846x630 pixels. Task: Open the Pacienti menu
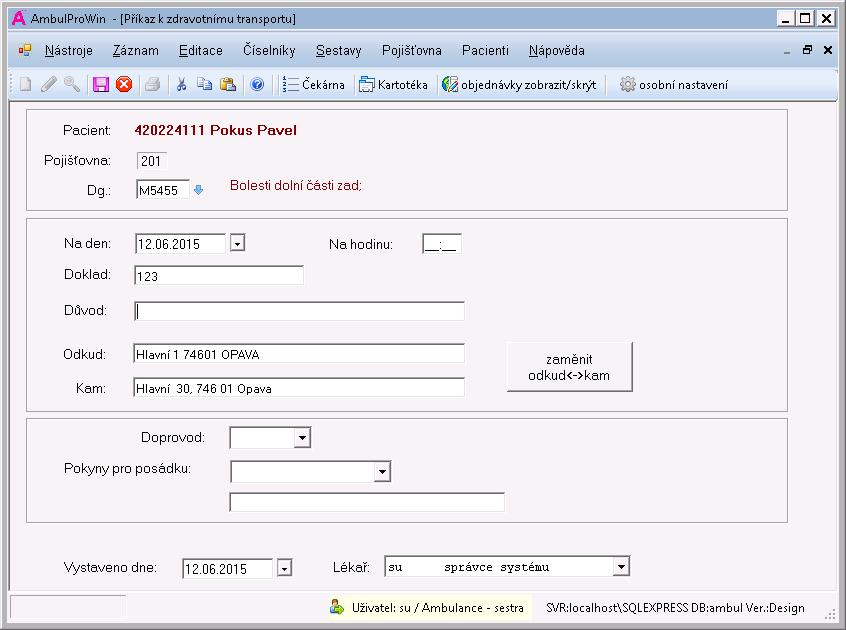pos(485,50)
